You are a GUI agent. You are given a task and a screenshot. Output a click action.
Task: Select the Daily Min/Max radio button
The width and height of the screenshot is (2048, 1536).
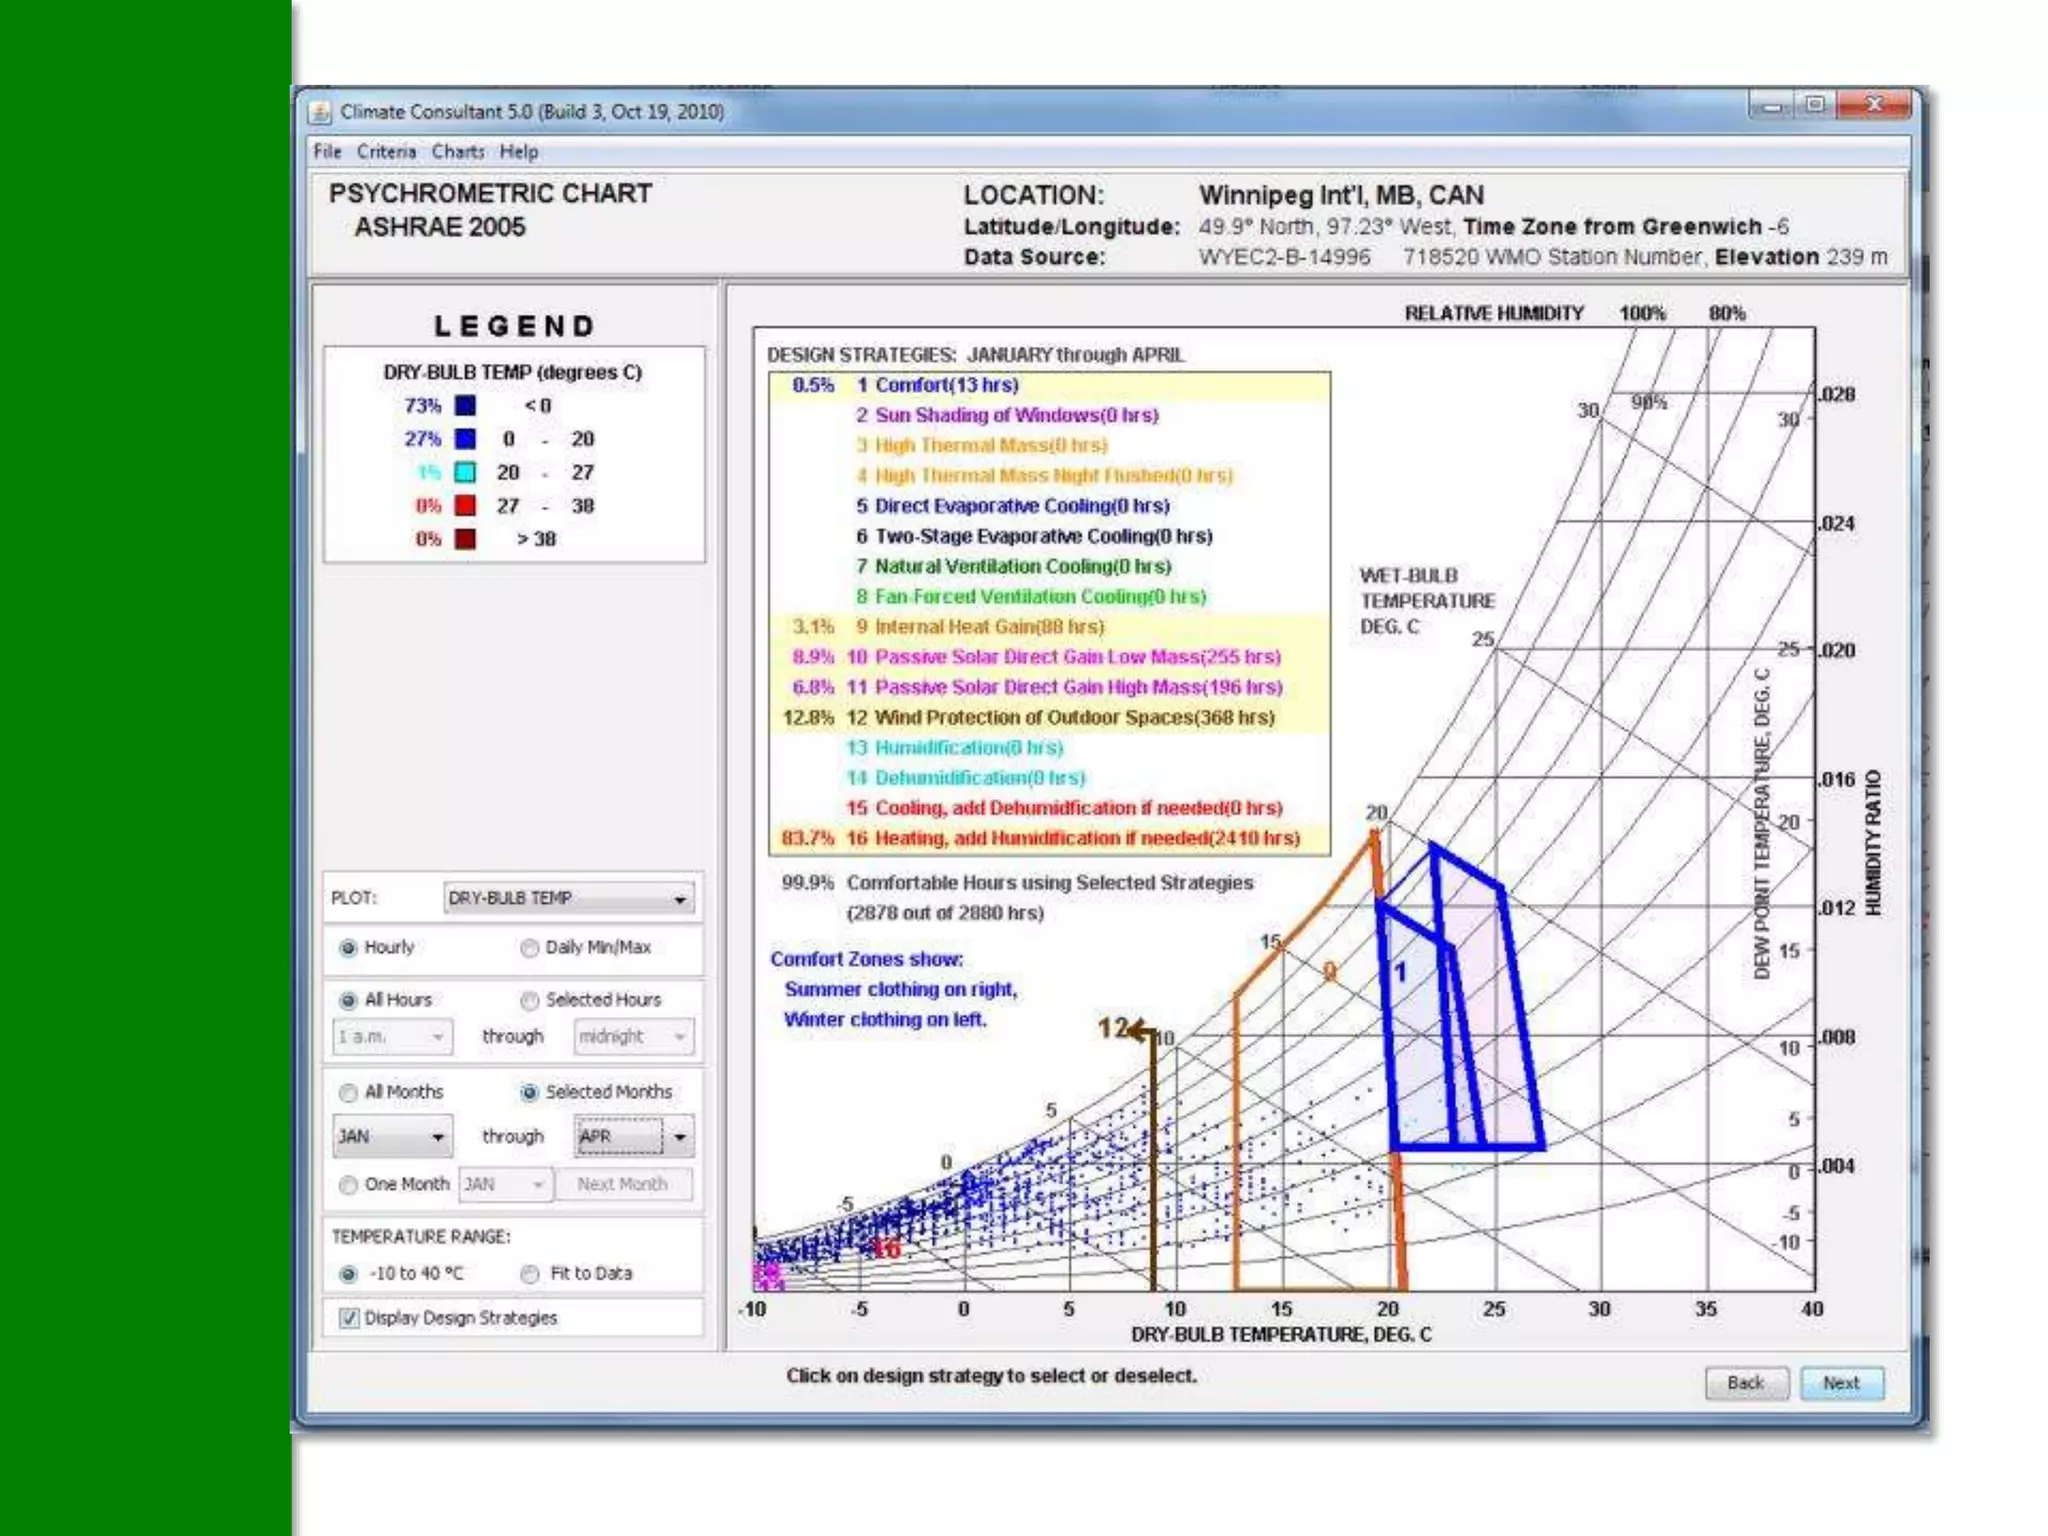pos(530,948)
